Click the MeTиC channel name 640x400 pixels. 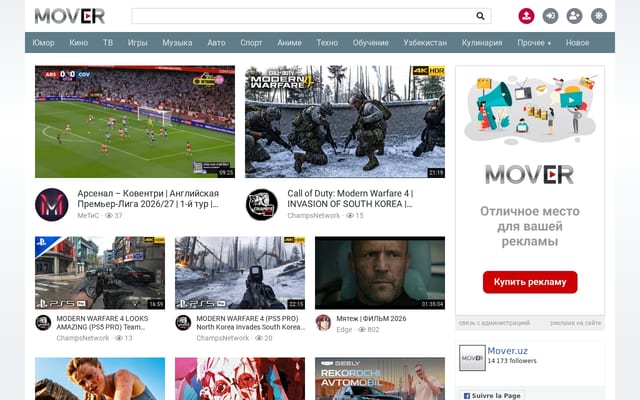pos(88,216)
